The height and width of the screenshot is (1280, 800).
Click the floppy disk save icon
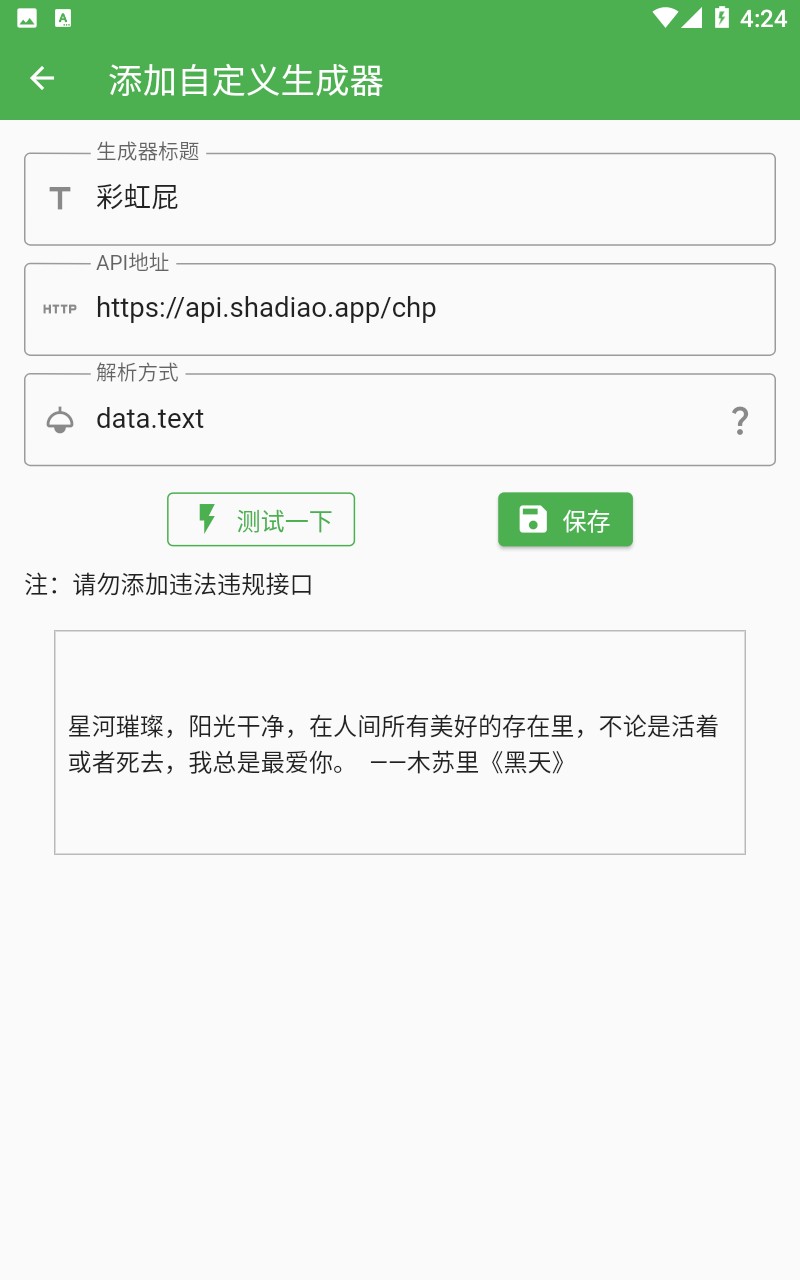tap(530, 519)
